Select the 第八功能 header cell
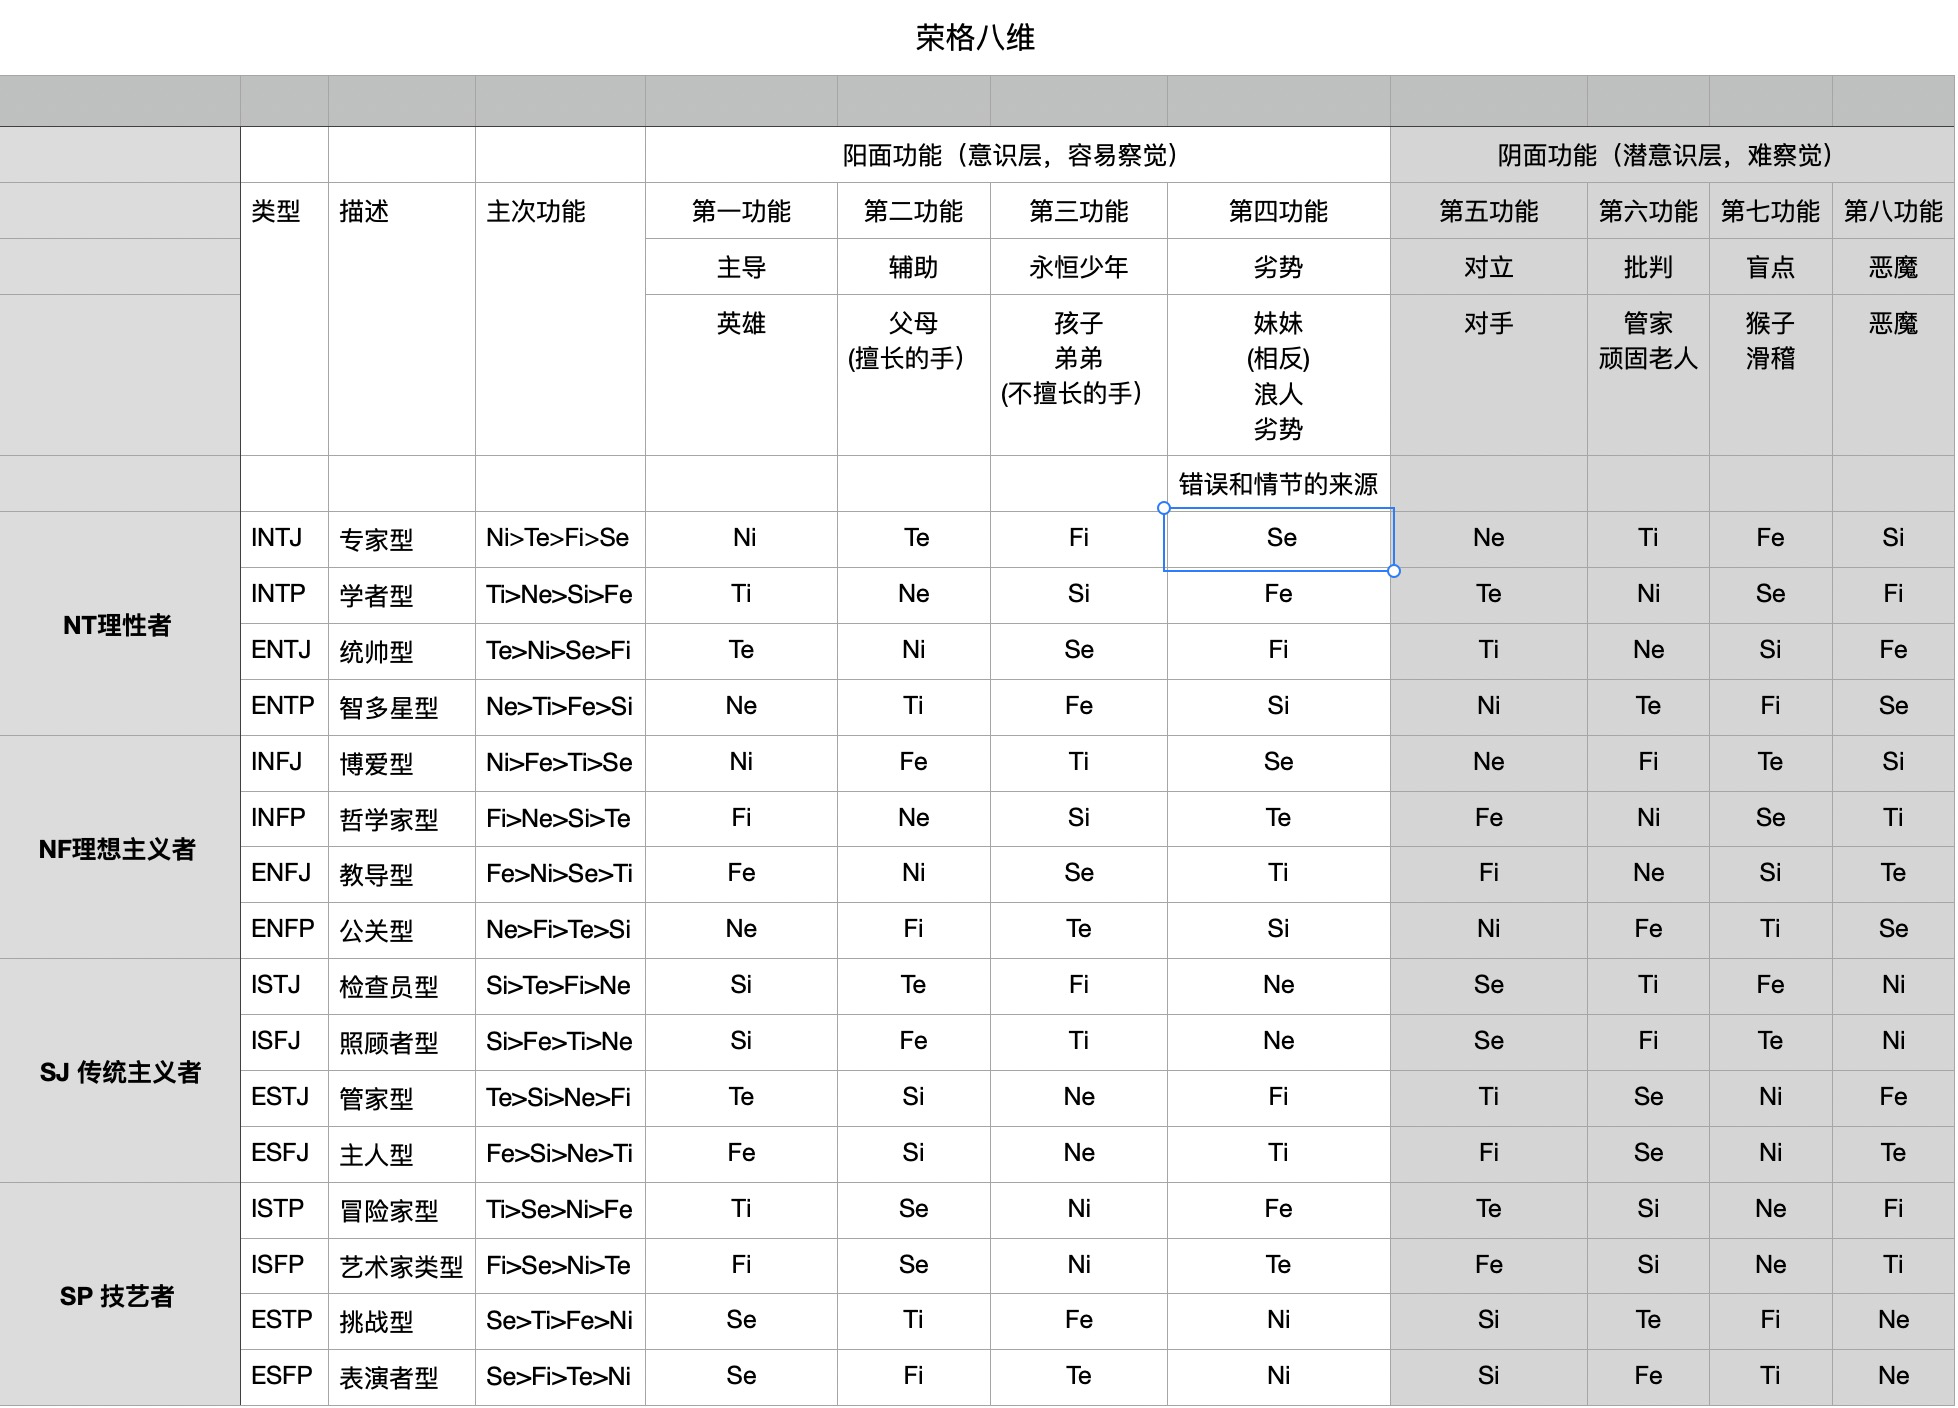Screen dimensions: 1958x1408 (x=1893, y=211)
